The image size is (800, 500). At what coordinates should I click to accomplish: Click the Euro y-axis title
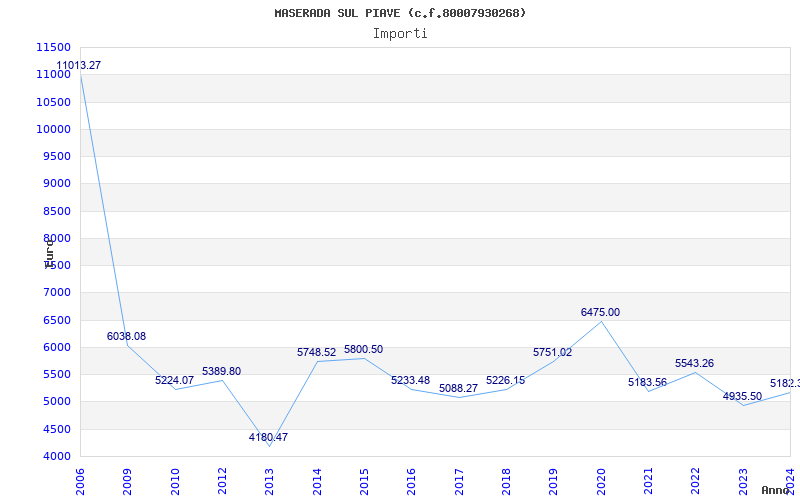pos(49,254)
